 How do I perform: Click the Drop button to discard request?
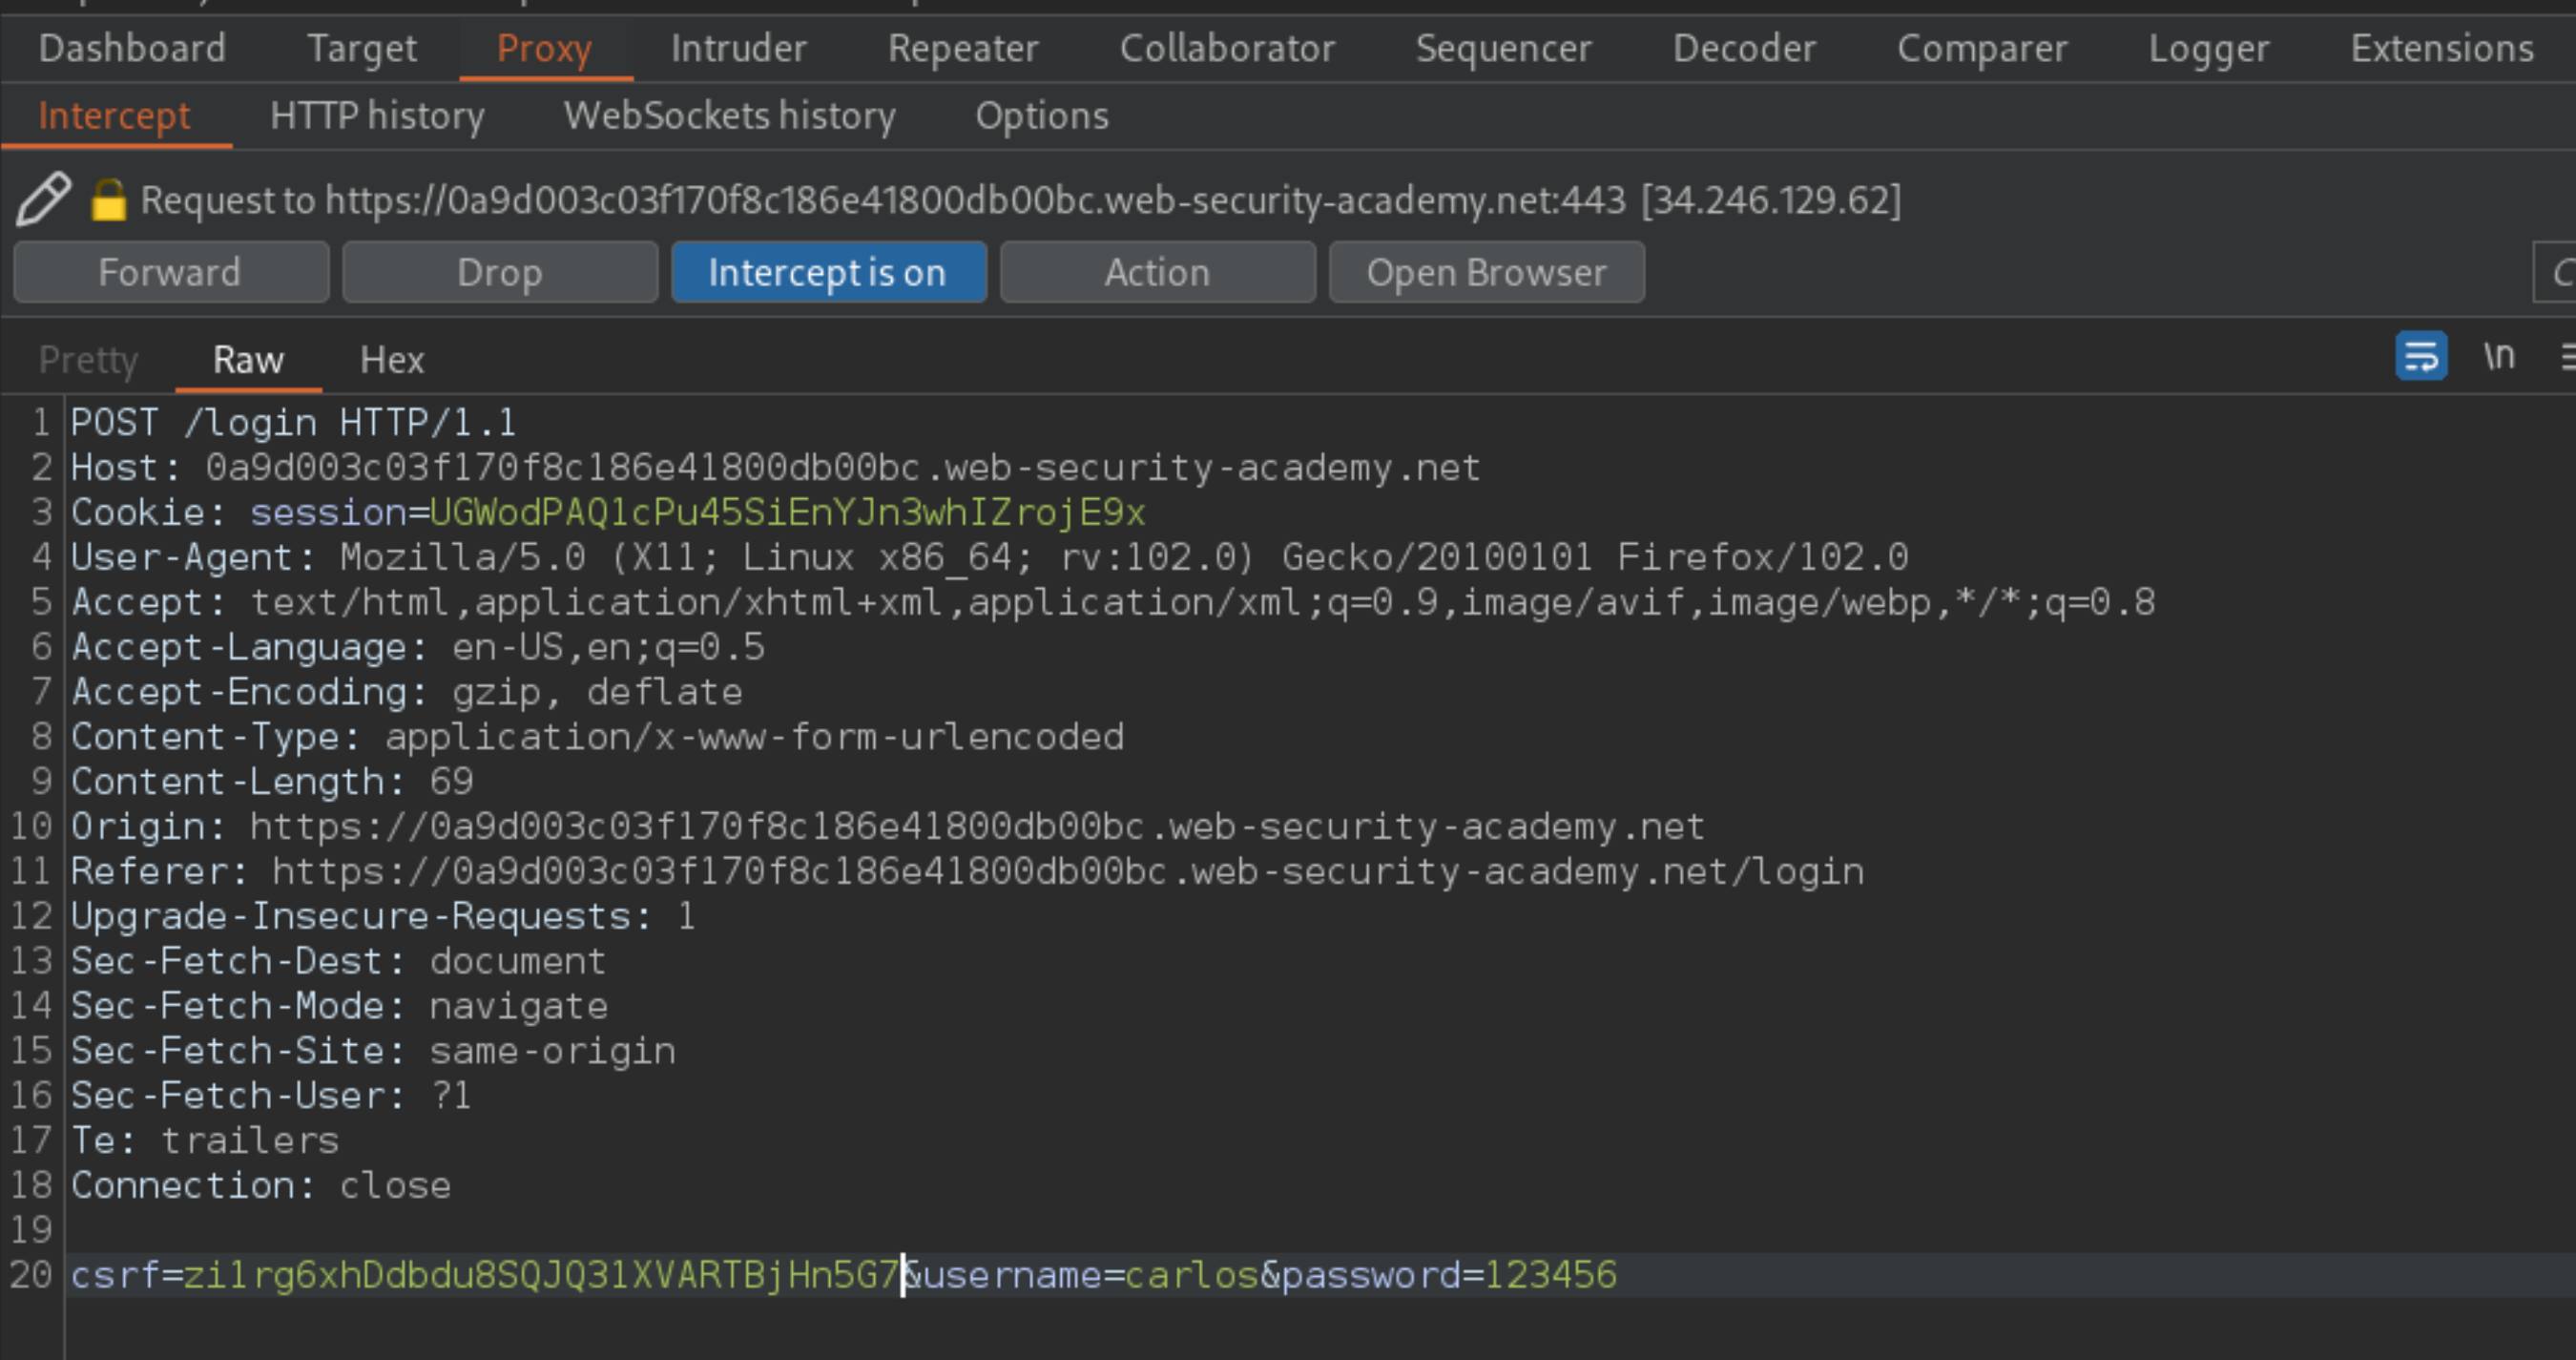tap(499, 273)
